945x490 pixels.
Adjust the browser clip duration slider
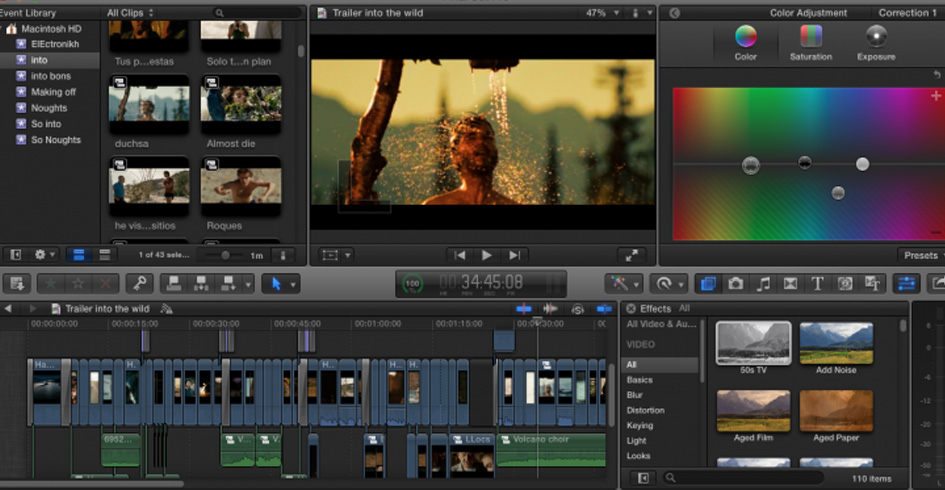point(225,256)
